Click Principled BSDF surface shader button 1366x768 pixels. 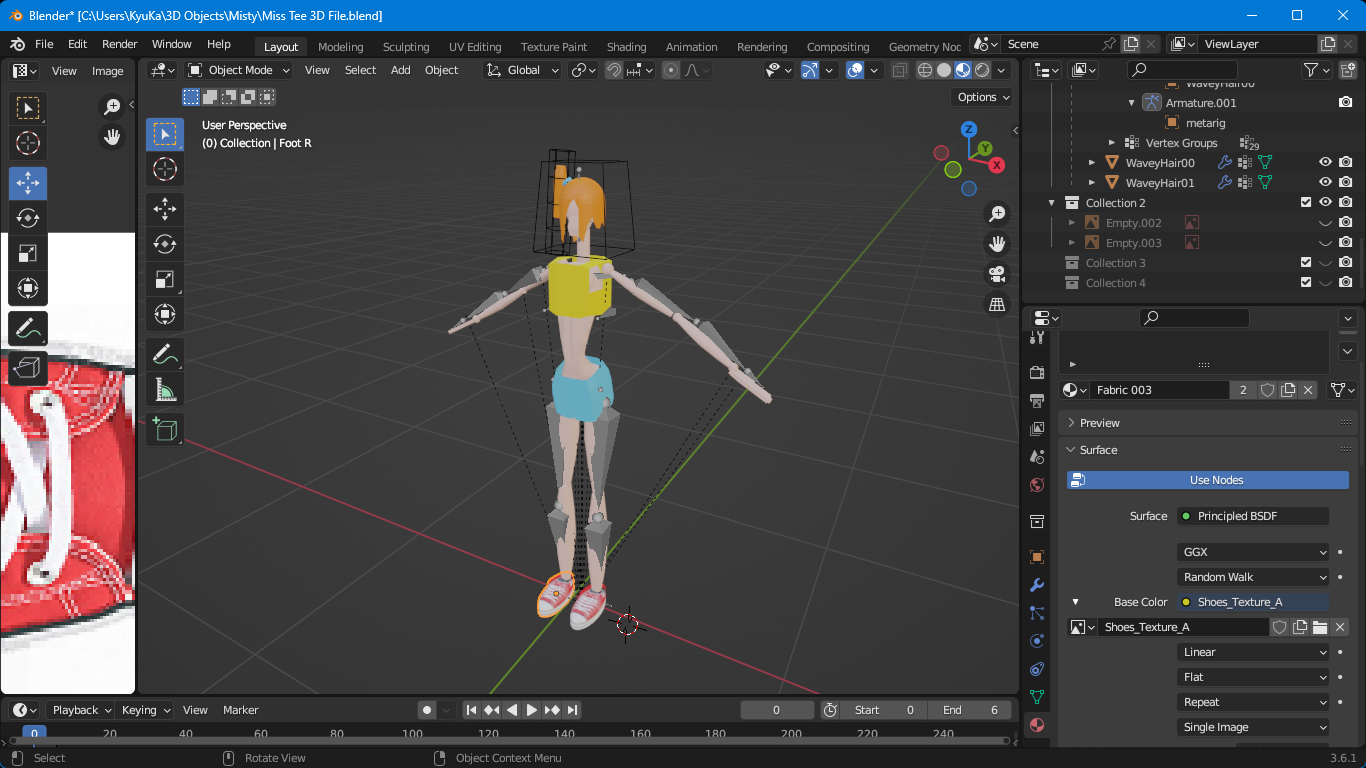[x=1253, y=516]
